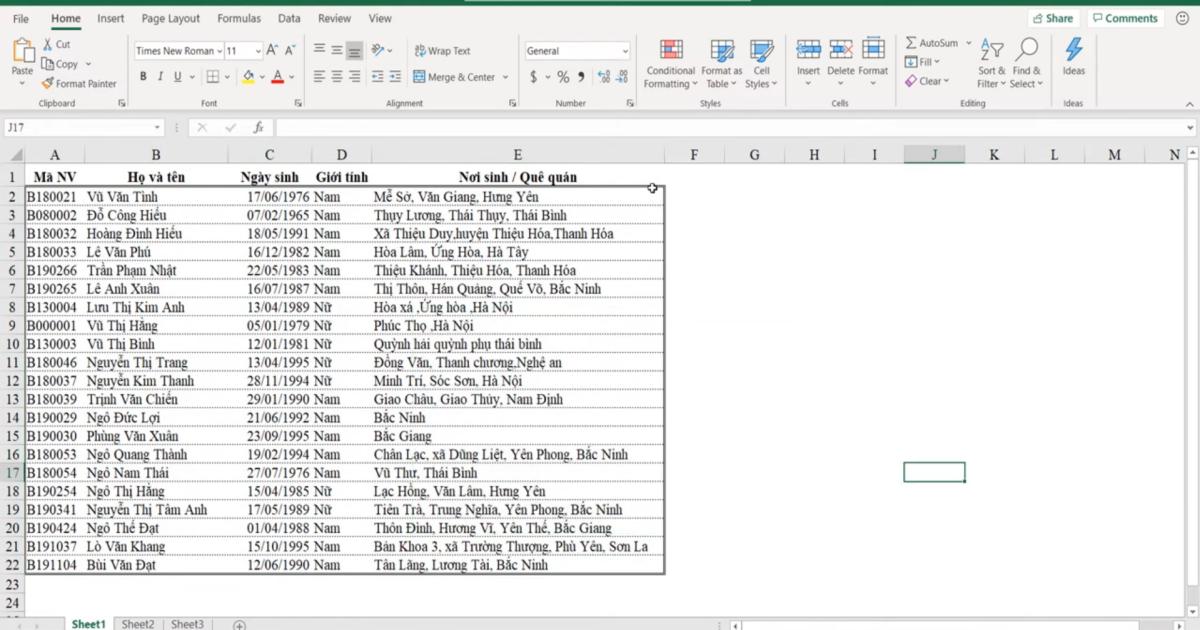Open the Review menu tab
Screen dimensions: 1200x630
334,18
